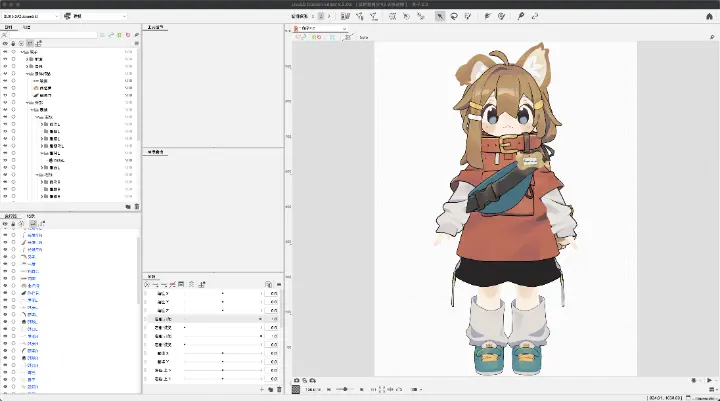Click new folder icon under the parts tree
Viewport: 720px width, 401px height.
point(128,207)
